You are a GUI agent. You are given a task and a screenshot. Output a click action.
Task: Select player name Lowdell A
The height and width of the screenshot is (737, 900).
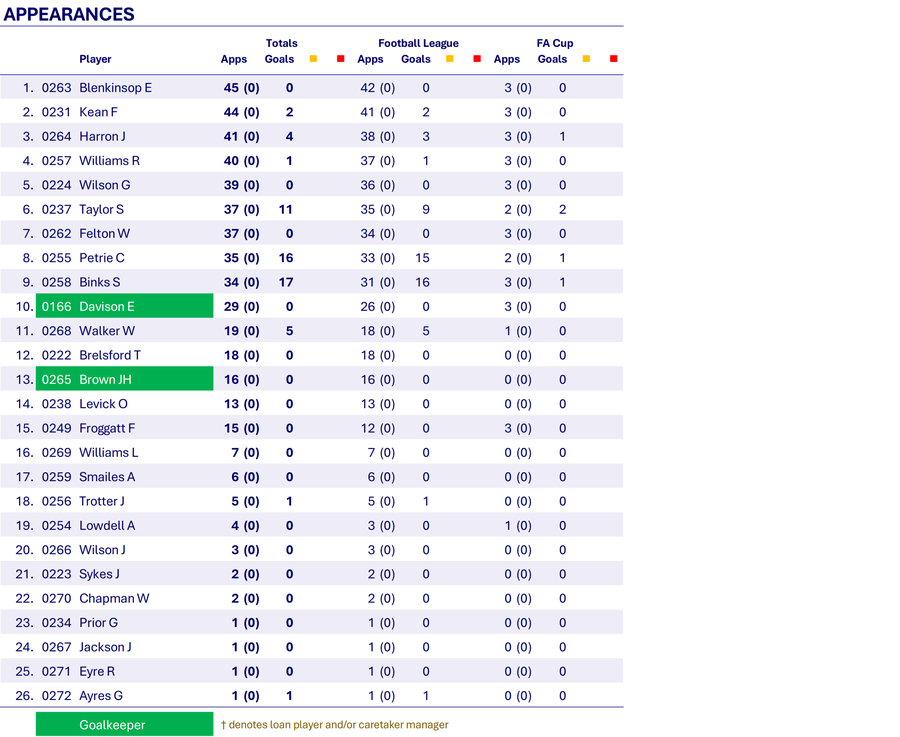click(x=107, y=525)
